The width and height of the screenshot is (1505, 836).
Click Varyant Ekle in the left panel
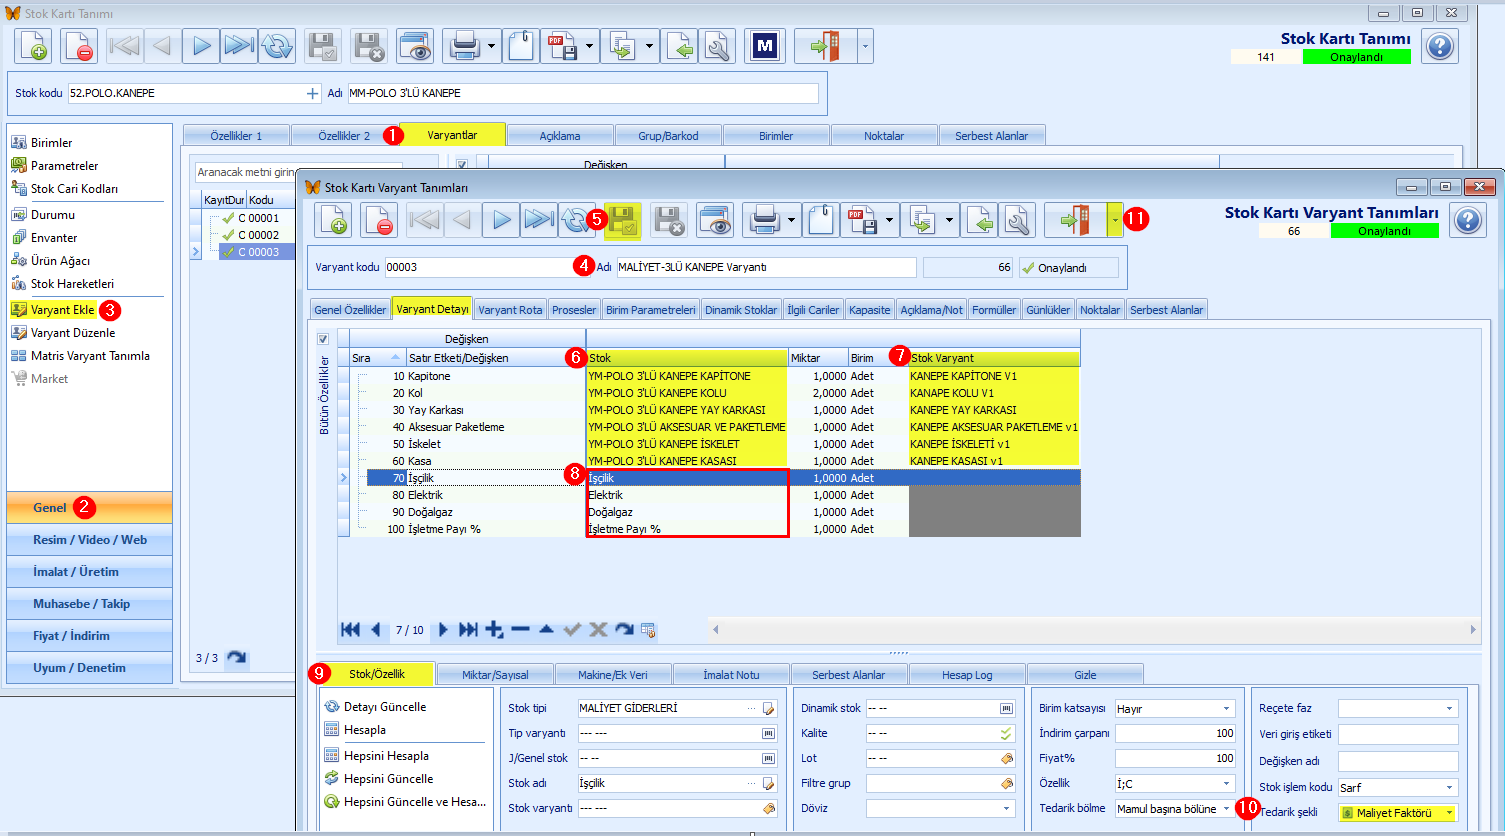pos(62,310)
